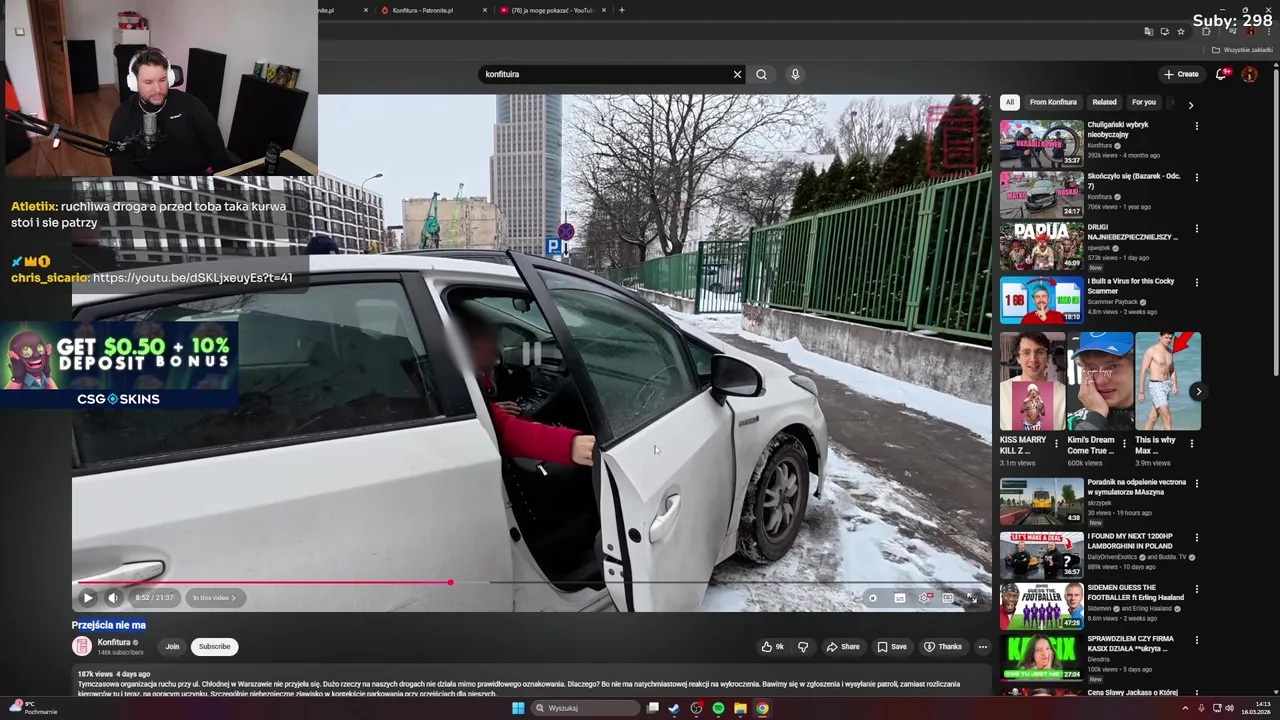Image resolution: width=1280 pixels, height=720 pixels.
Task: Open options for 'Skończyło się (Bazarek - Odc. 7)'
Action: [x=1196, y=178]
